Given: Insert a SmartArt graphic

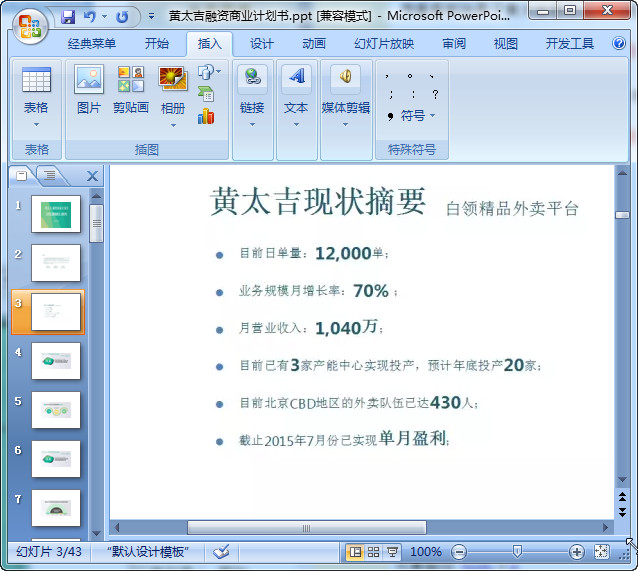Looking at the screenshot, I should [206, 94].
